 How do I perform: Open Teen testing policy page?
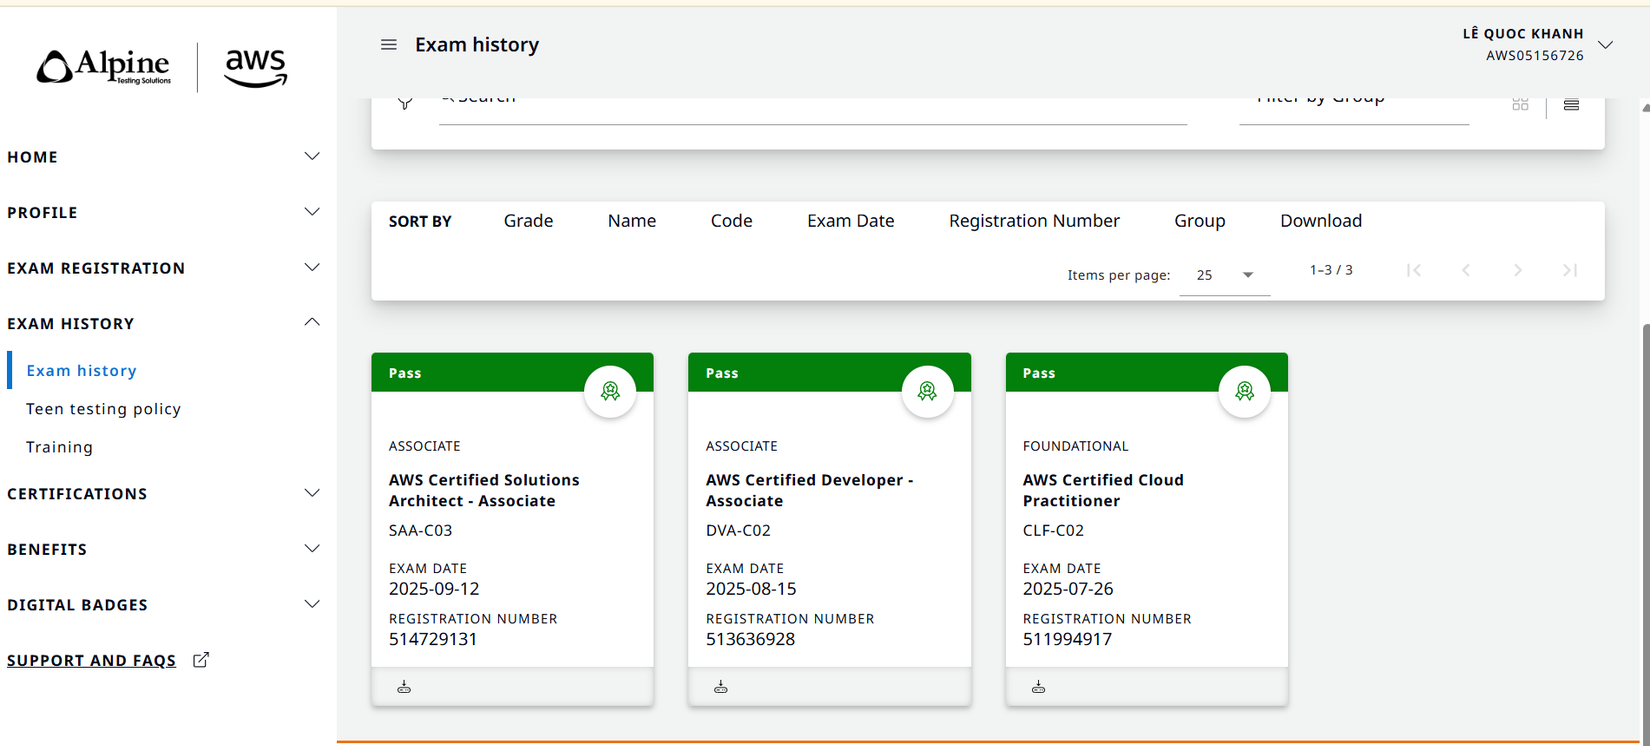103,409
